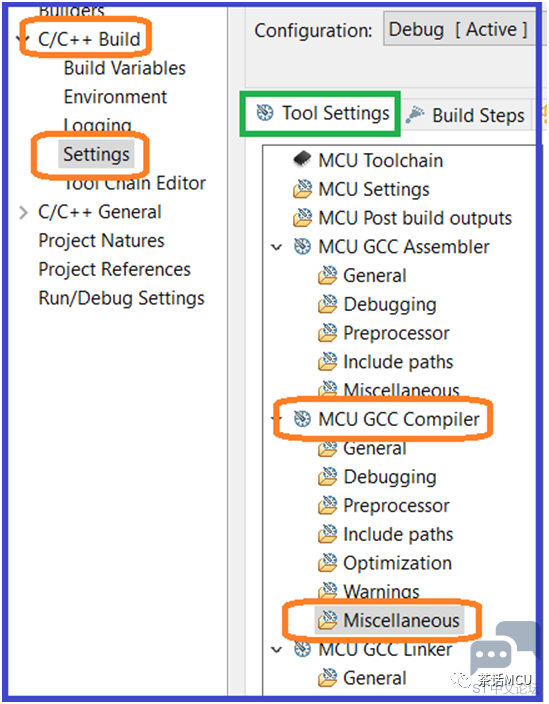
Task: Switch to the Tool Settings tab
Action: [x=320, y=113]
